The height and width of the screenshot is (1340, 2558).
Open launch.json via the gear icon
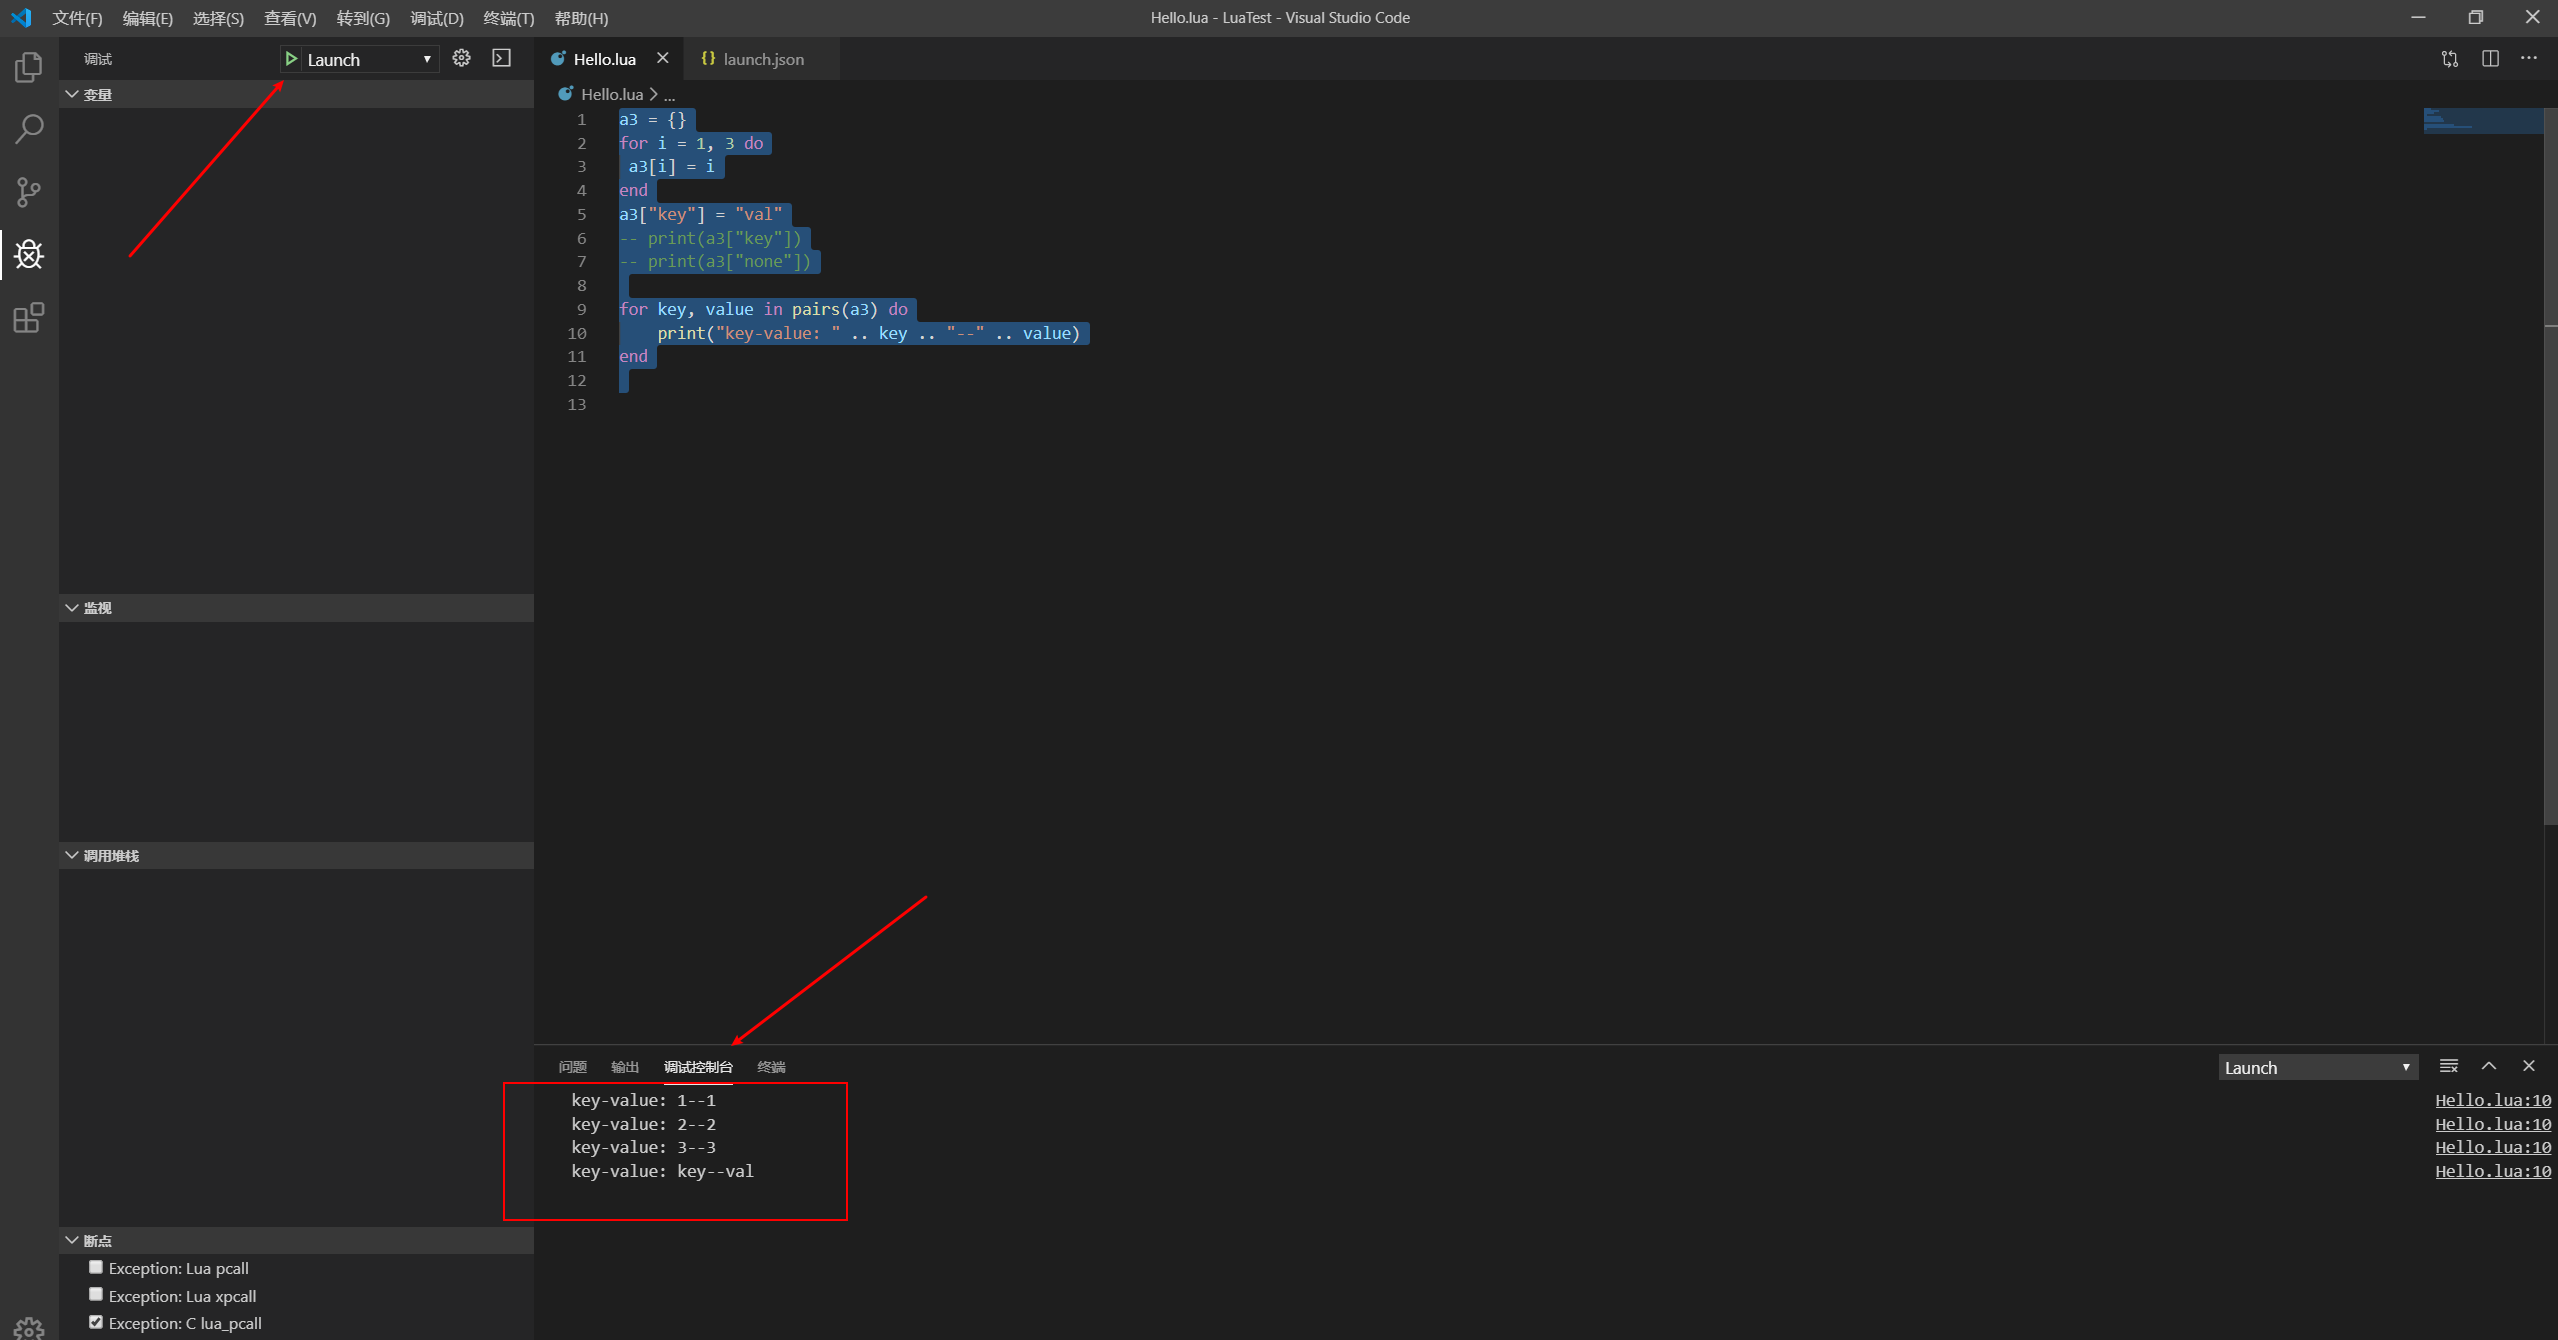click(x=461, y=58)
